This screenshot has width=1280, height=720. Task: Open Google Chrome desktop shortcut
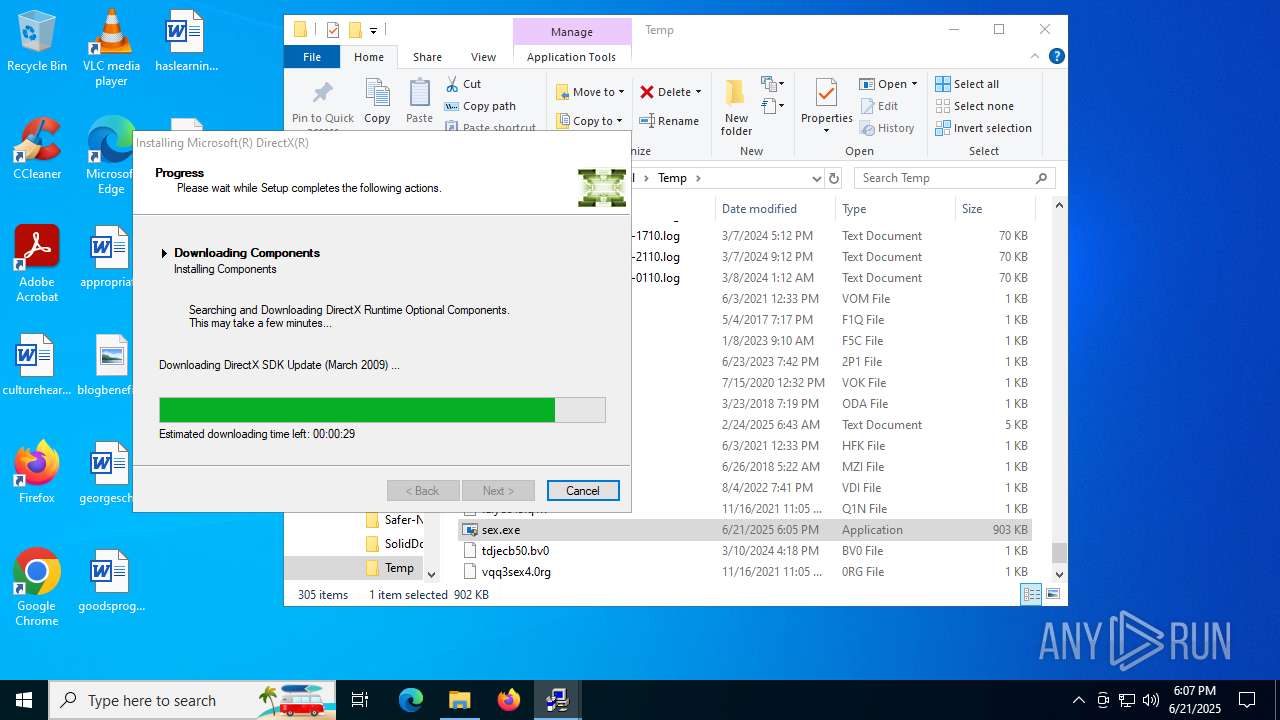tap(37, 588)
